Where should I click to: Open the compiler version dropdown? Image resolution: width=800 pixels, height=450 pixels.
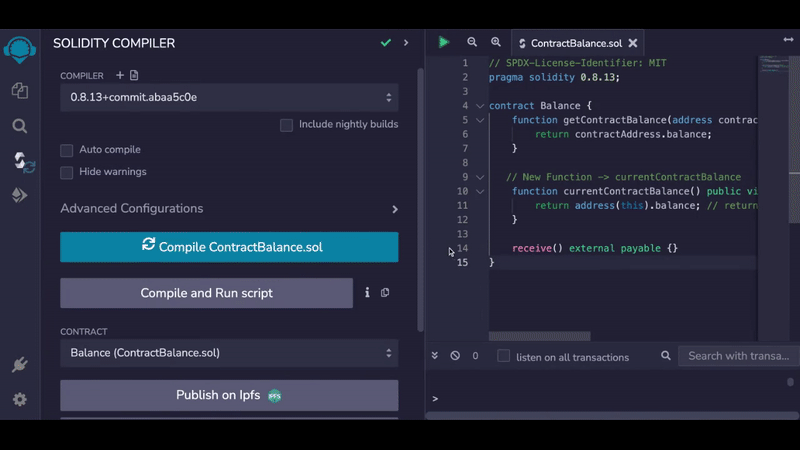pos(229,98)
